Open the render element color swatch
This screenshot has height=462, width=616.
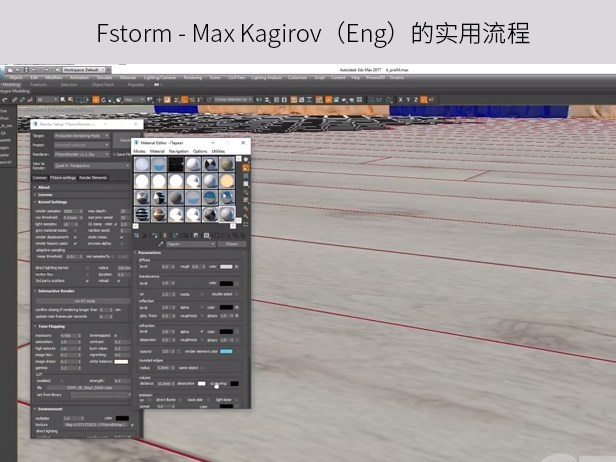coord(226,351)
